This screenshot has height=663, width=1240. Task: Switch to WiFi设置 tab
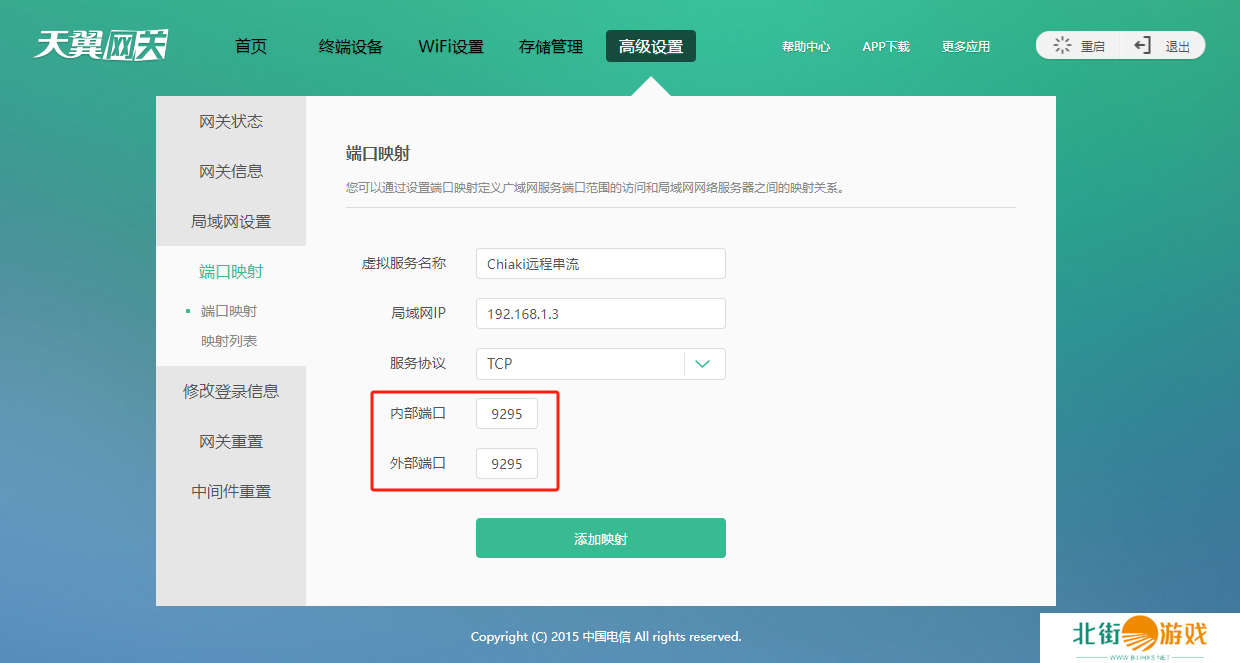coord(450,46)
